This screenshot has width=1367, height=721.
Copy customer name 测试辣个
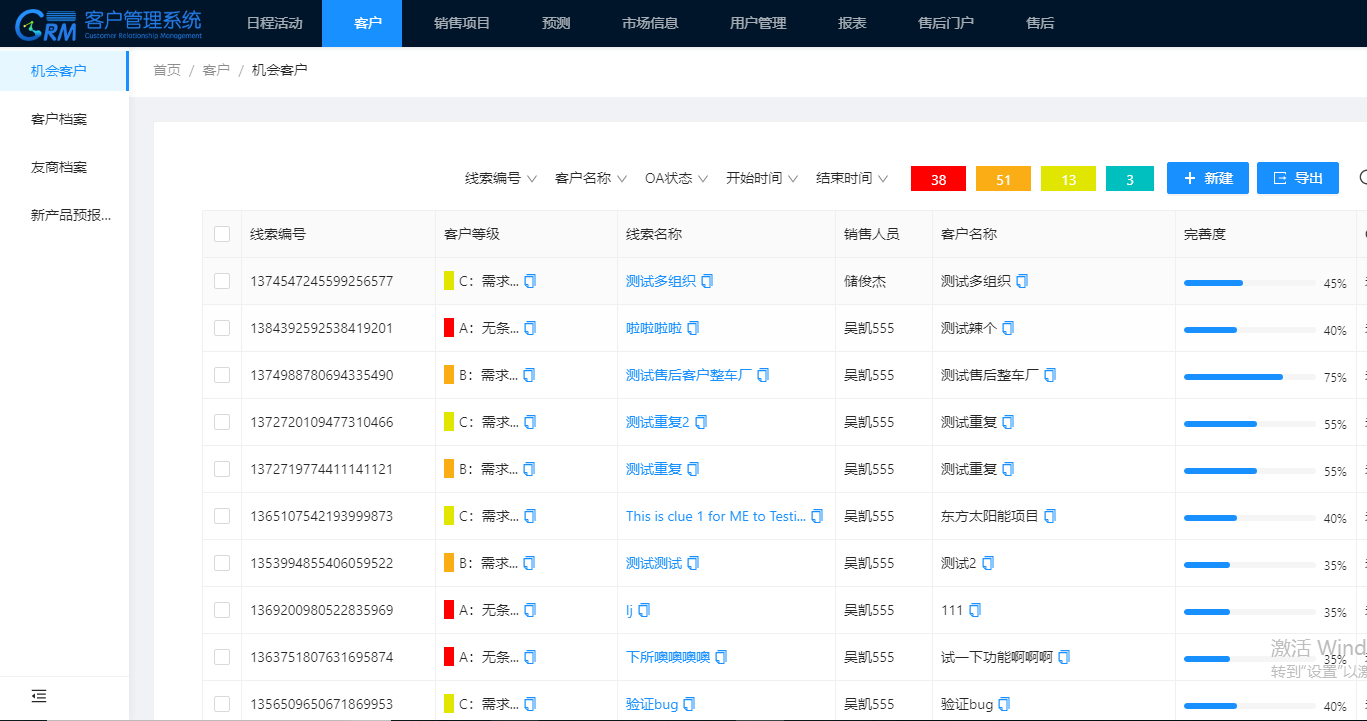pos(1008,328)
